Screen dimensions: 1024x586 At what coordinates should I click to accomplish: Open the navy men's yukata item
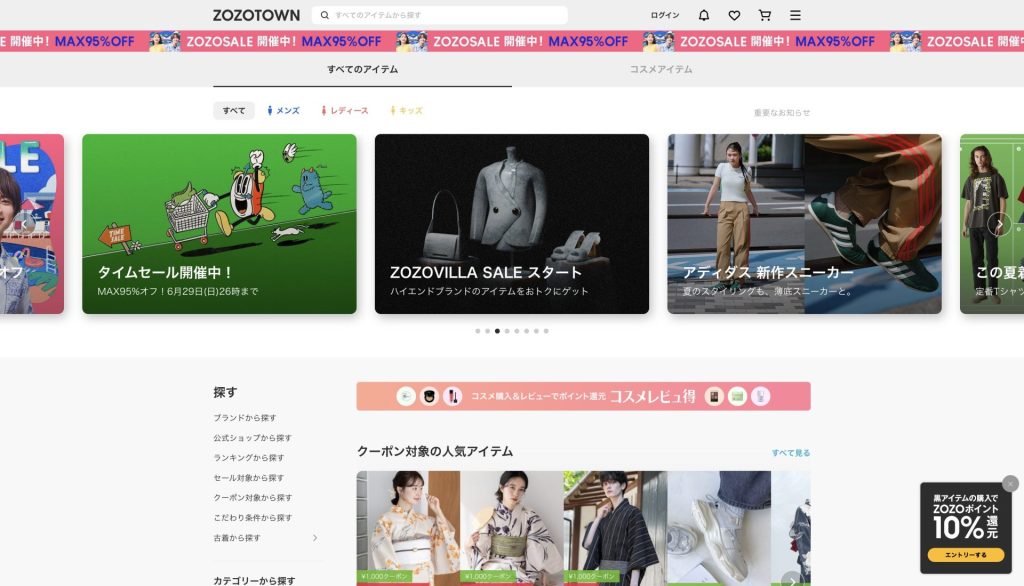(615, 528)
